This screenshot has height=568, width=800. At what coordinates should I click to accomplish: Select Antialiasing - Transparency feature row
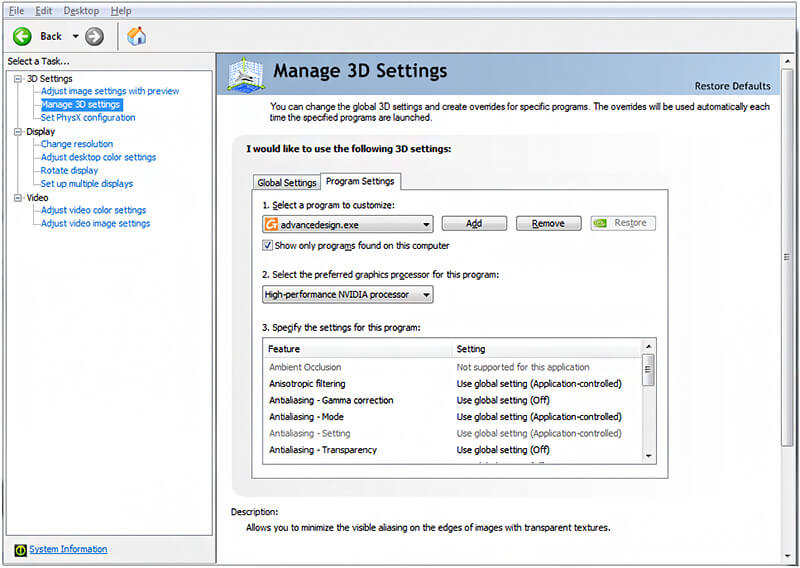tap(453, 450)
